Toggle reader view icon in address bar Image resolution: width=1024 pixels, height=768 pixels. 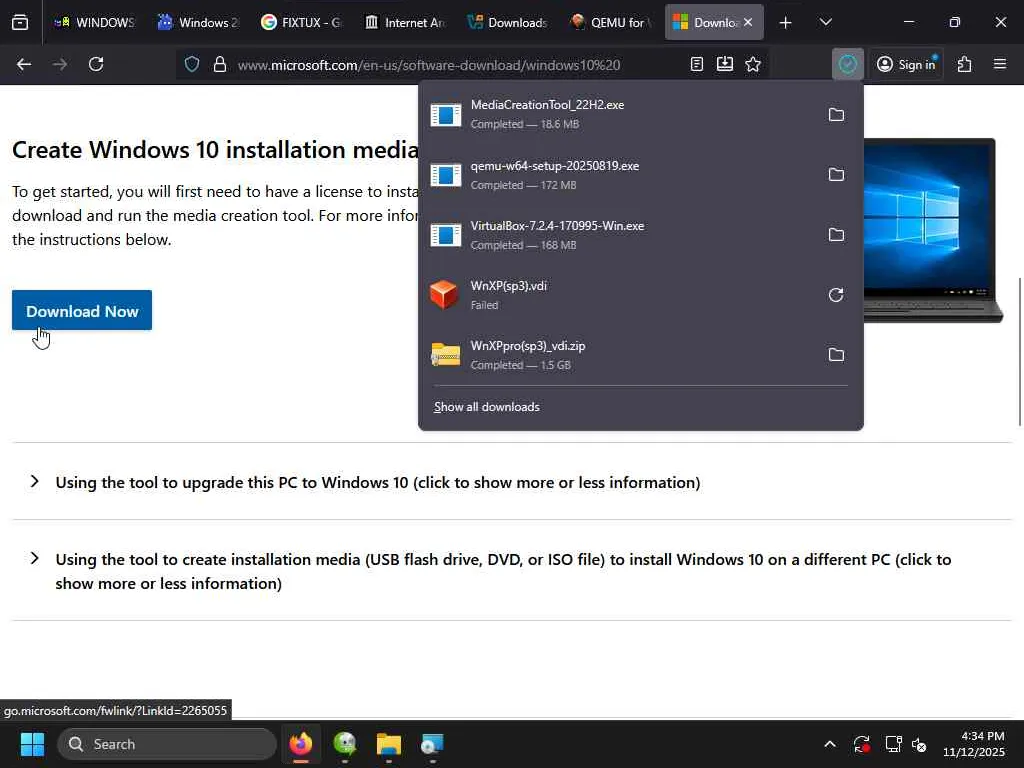(697, 64)
